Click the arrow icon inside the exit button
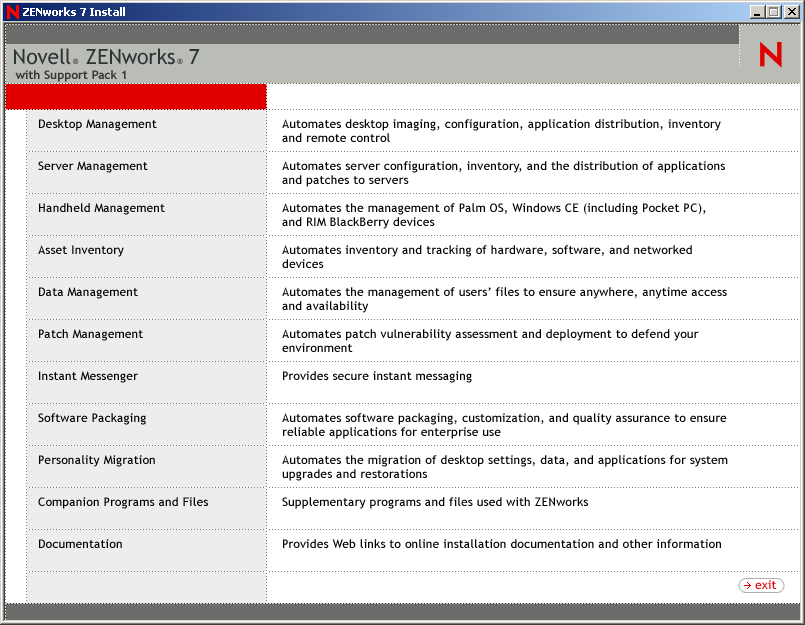The width and height of the screenshot is (805, 625). (x=749, y=585)
